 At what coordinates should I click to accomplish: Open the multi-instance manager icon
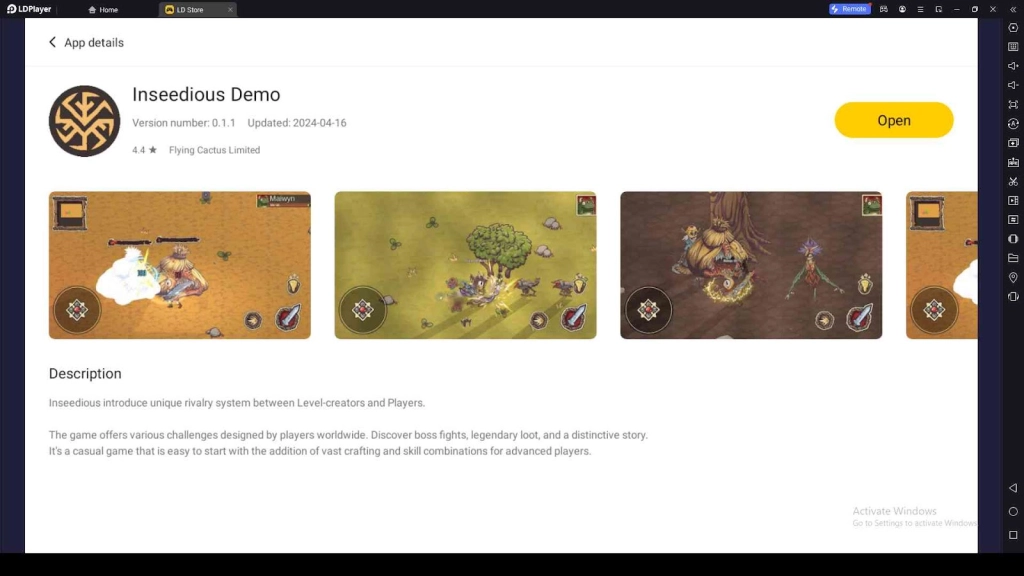point(1013,142)
